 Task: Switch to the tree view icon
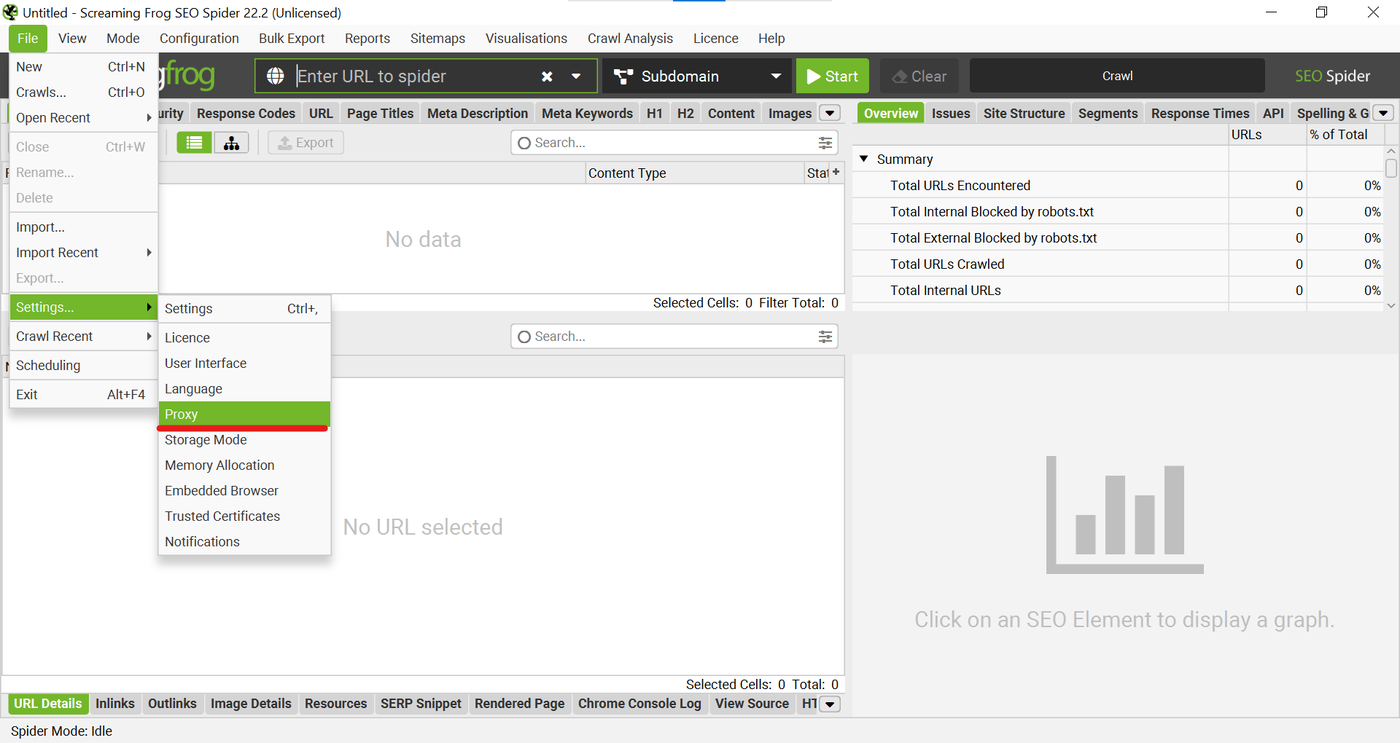(x=231, y=143)
